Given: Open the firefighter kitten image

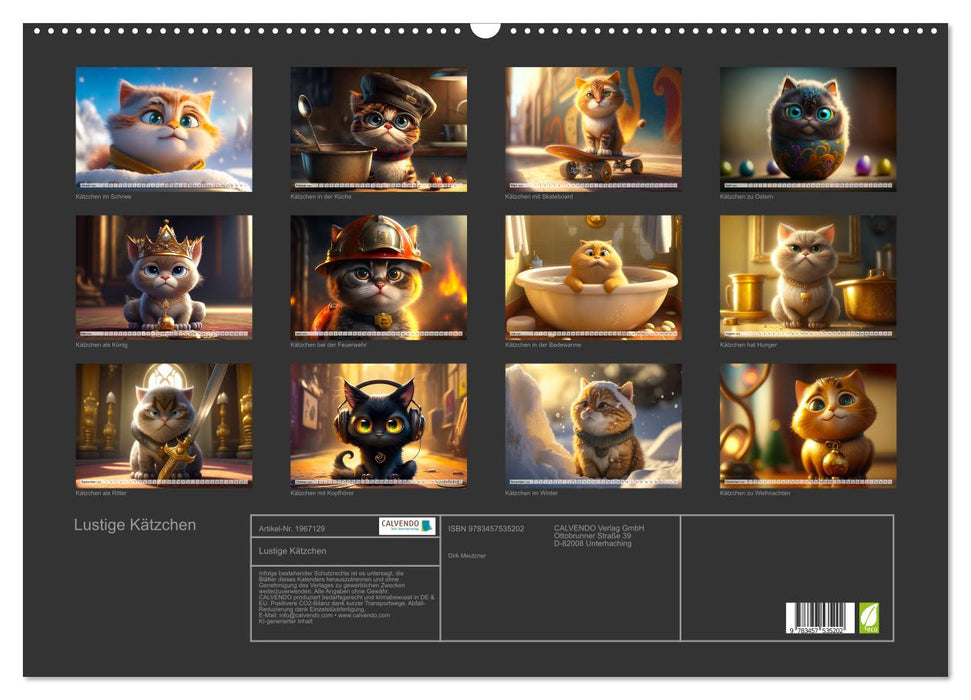Looking at the screenshot, I should (x=378, y=277).
